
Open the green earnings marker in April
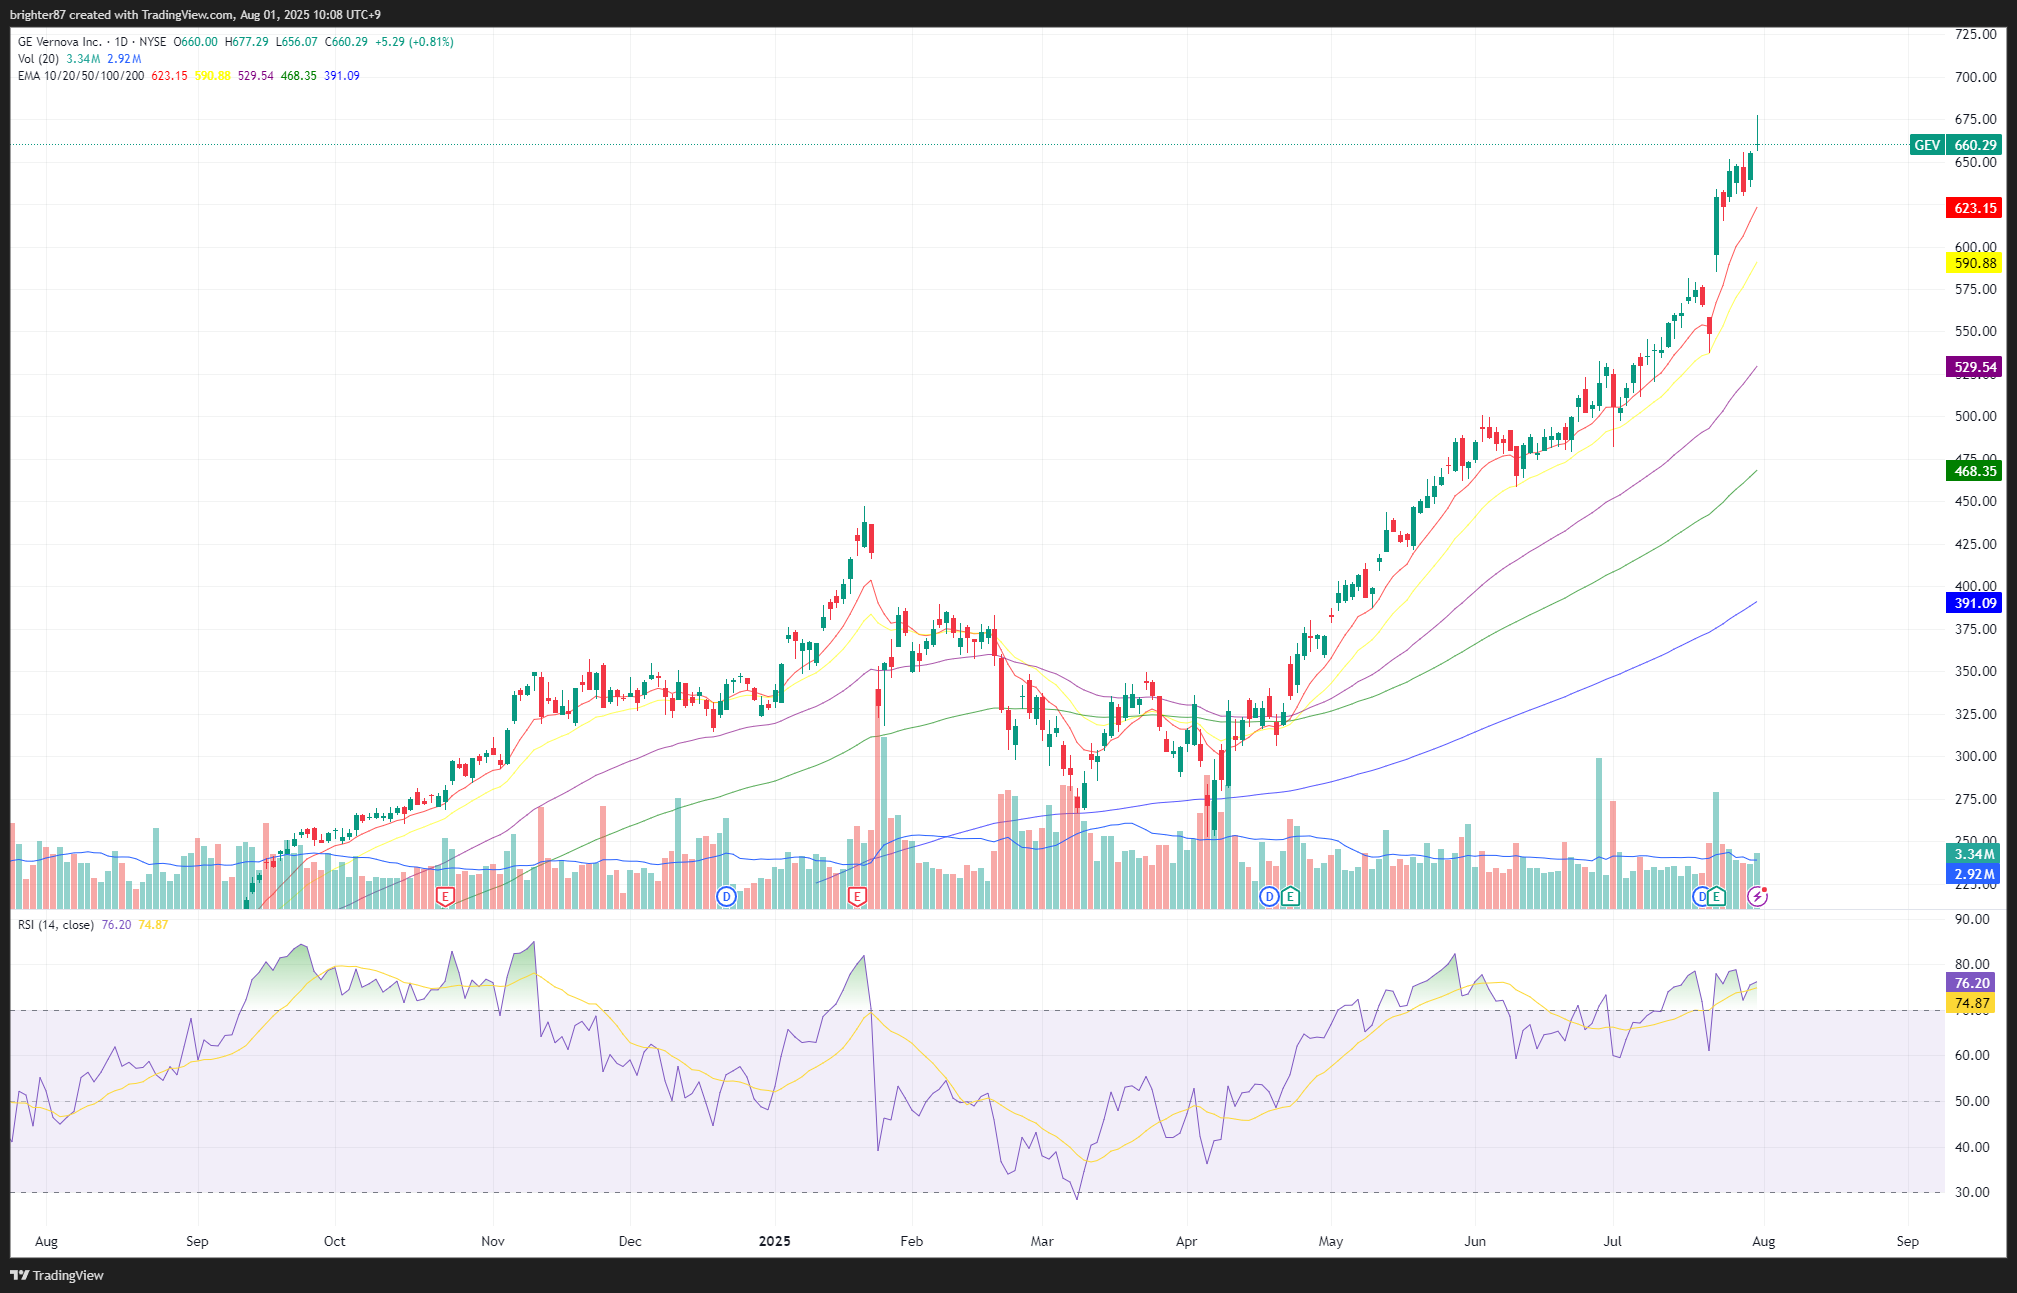1290,897
